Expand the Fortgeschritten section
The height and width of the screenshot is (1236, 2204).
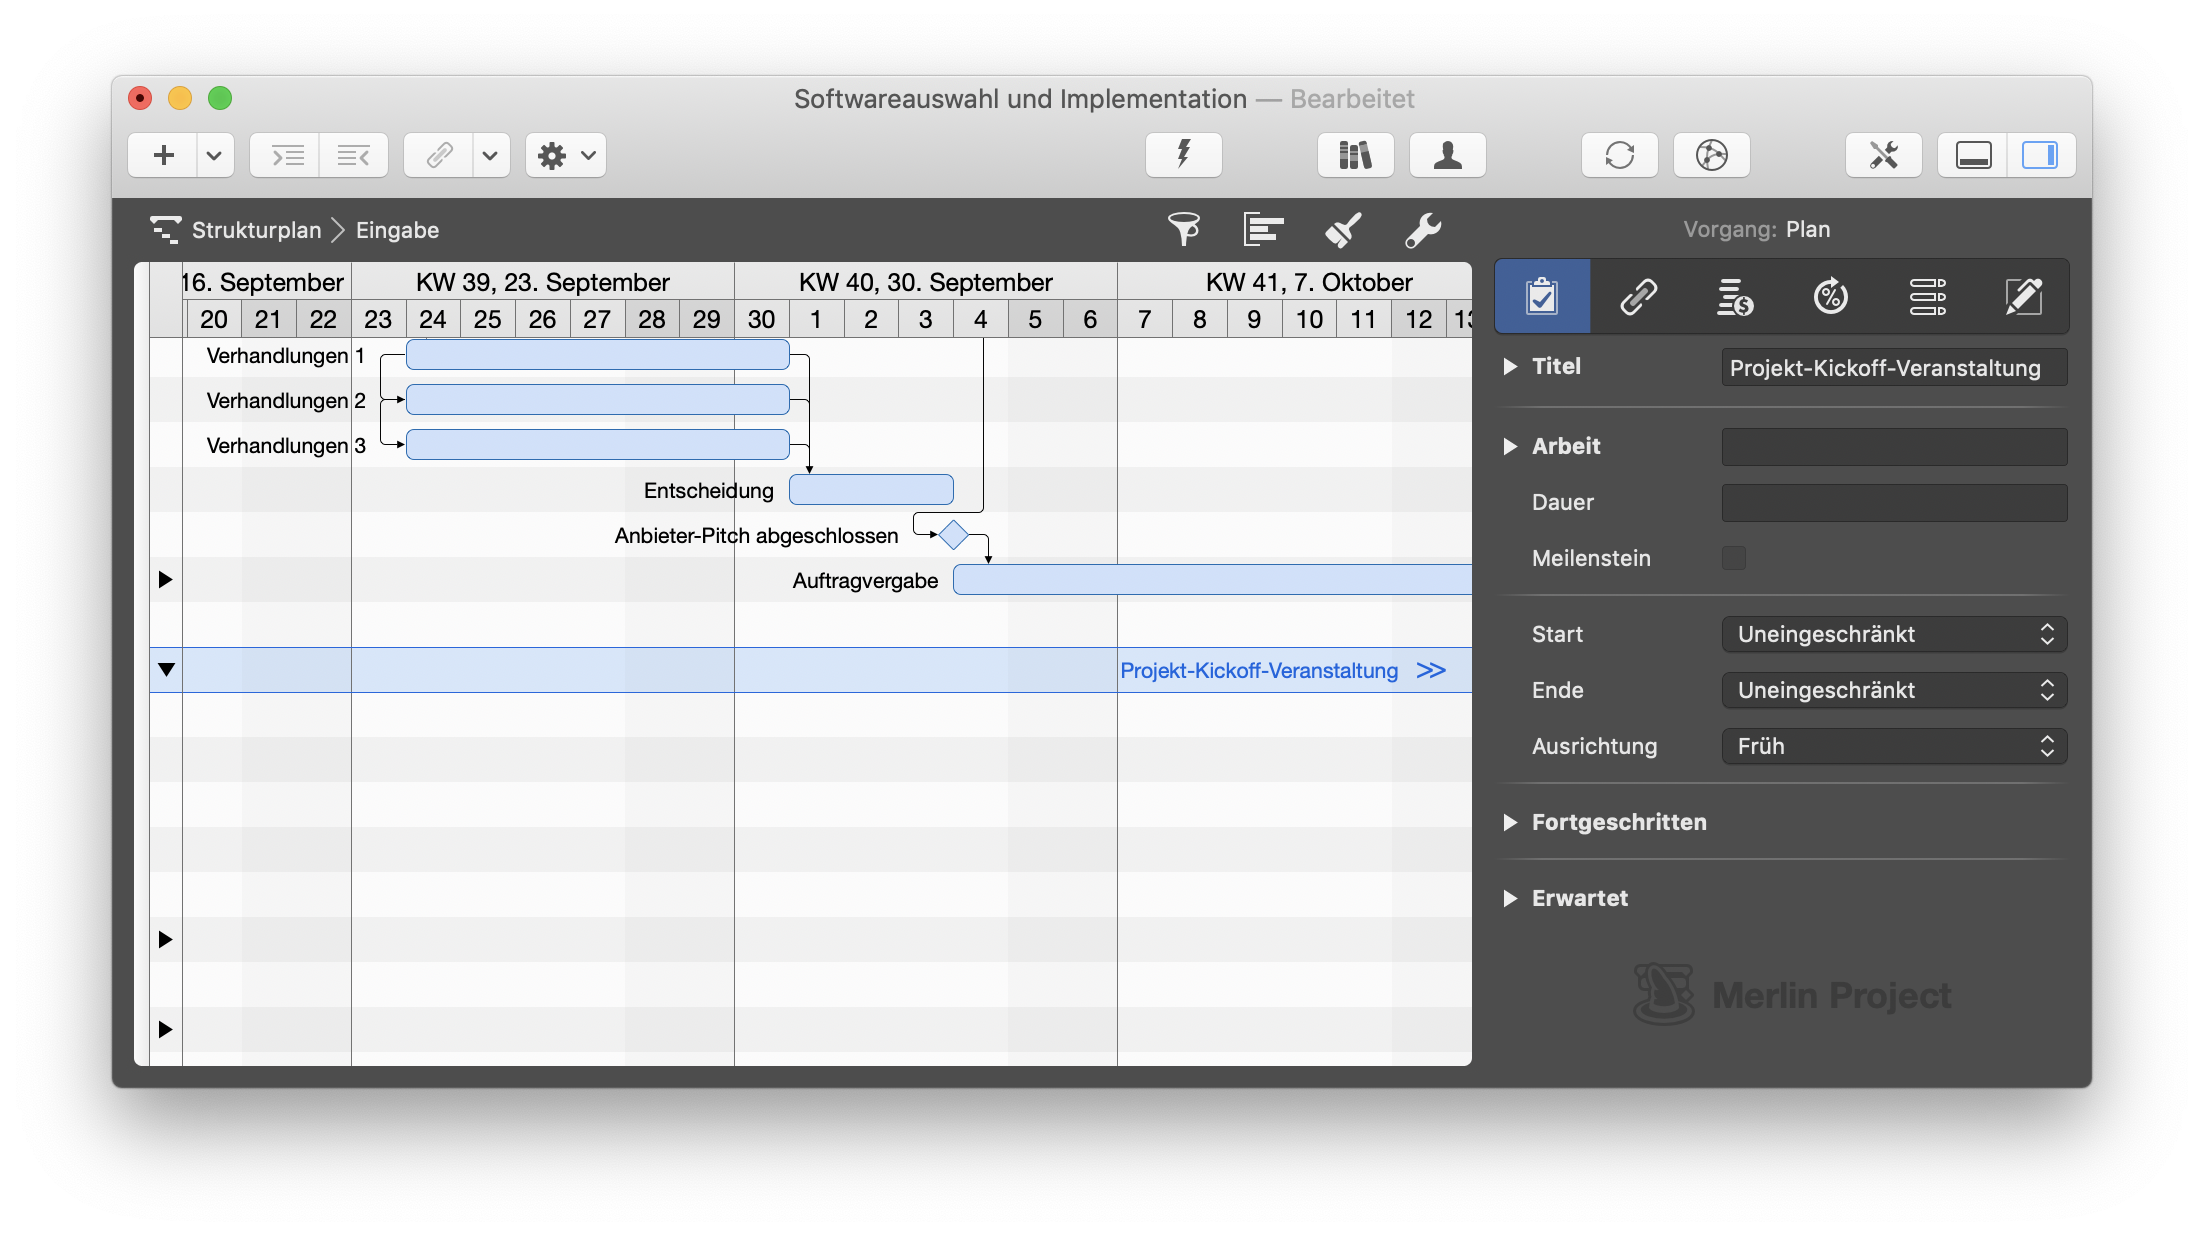tap(1511, 822)
